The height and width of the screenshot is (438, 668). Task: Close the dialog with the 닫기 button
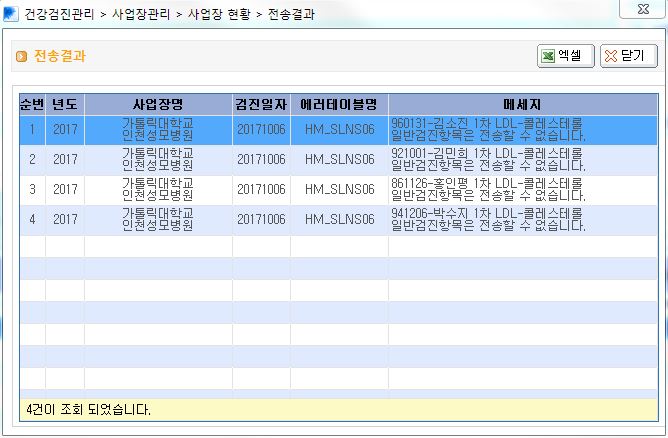629,56
